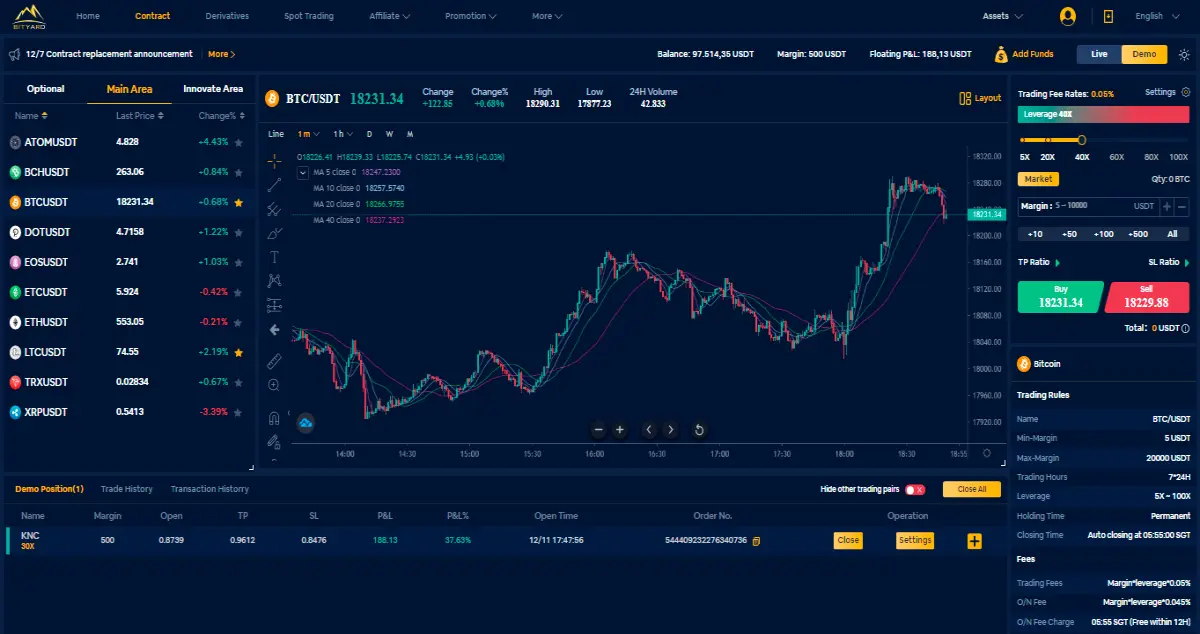This screenshot has height=634, width=1200.
Task: Click the green Buy button
Action: pos(1060,297)
